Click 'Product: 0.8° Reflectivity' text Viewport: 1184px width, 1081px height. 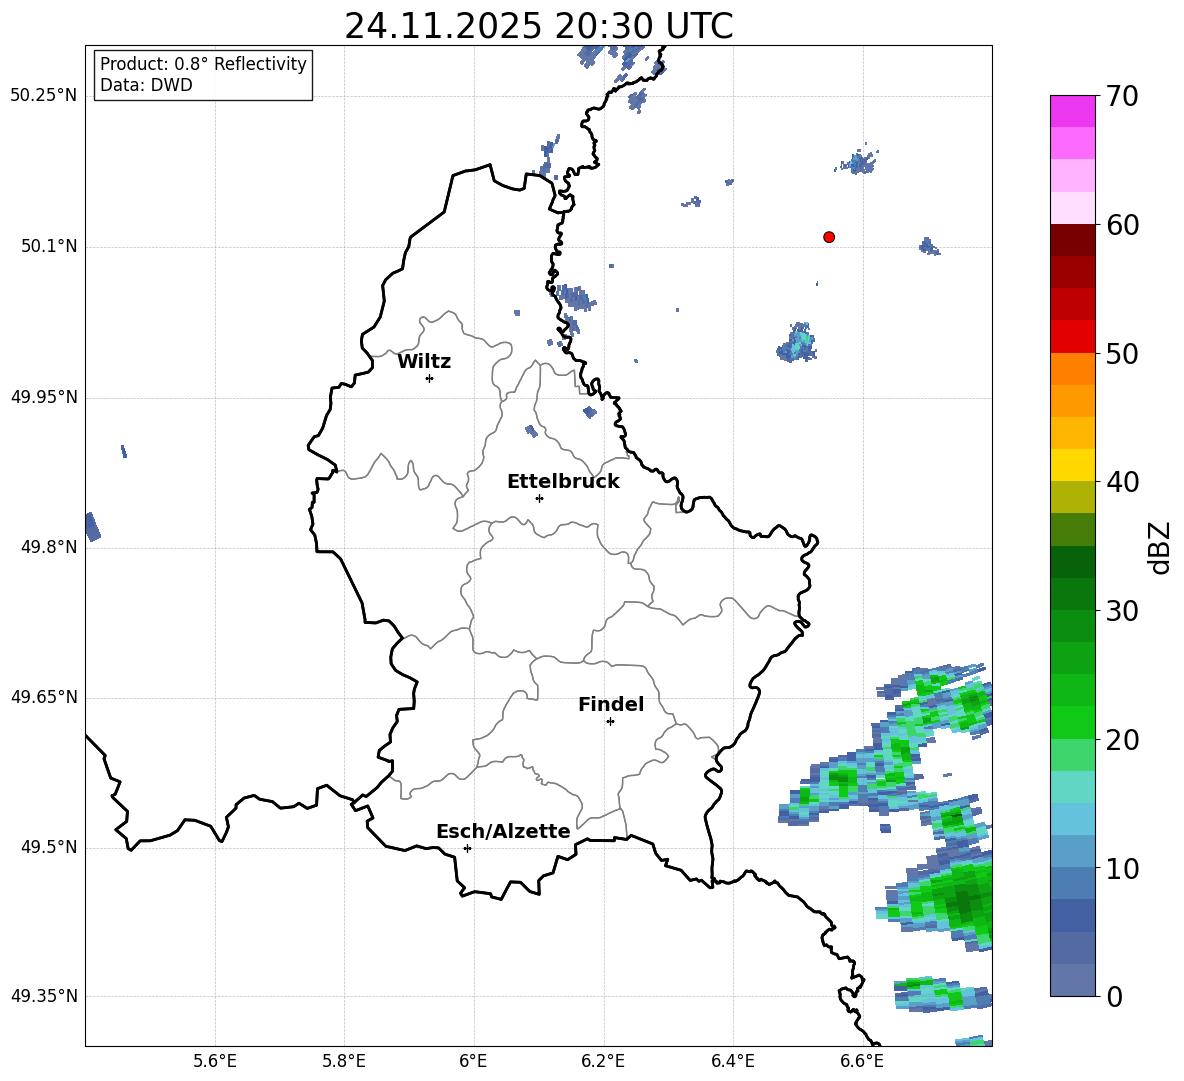[203, 64]
